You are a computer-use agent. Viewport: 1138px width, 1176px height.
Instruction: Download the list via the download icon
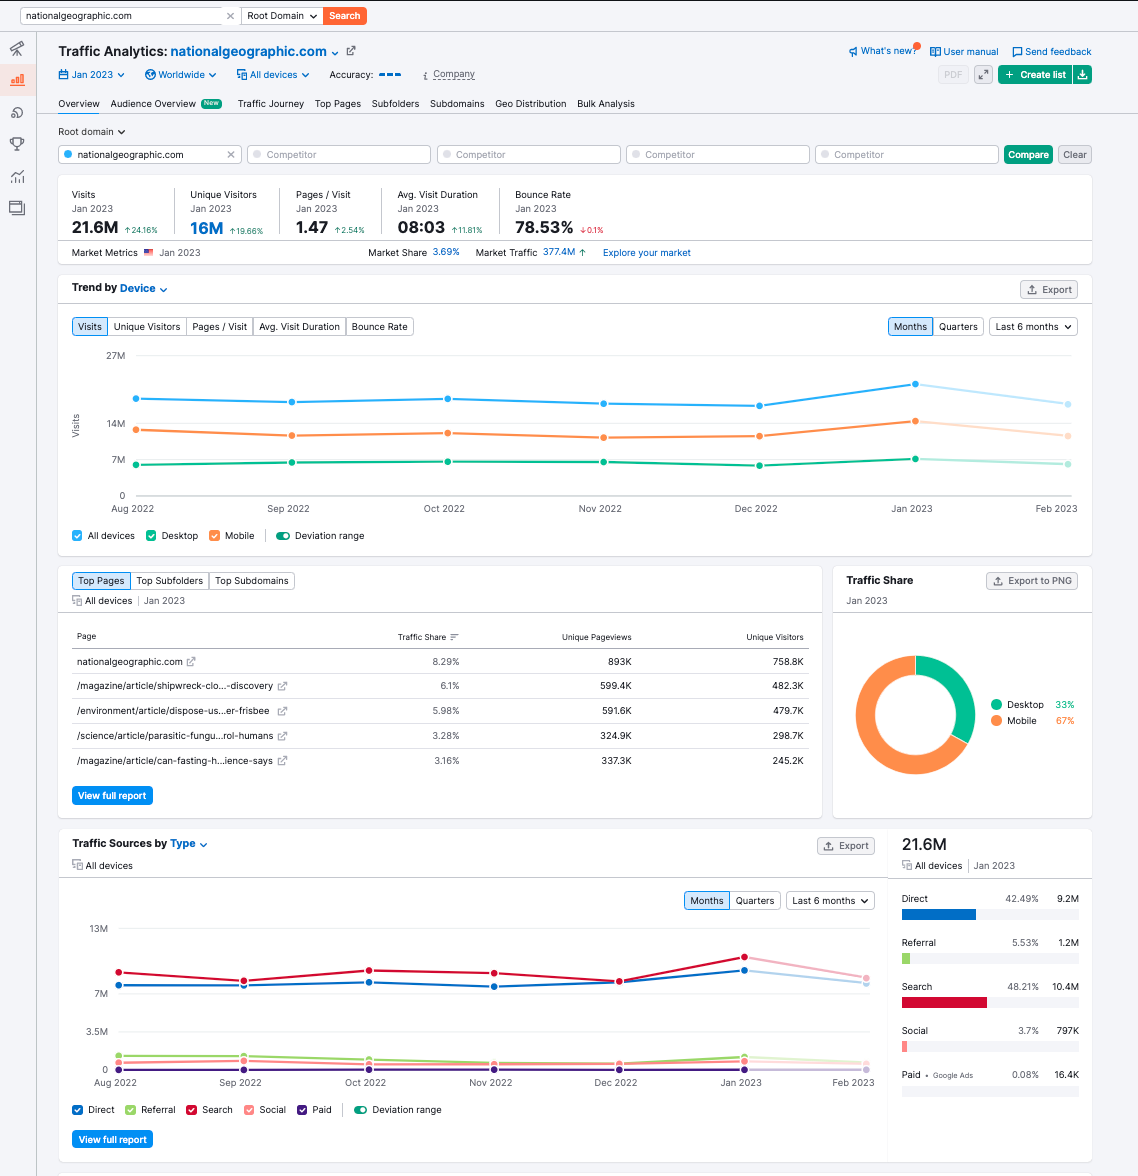pyautogui.click(x=1082, y=75)
